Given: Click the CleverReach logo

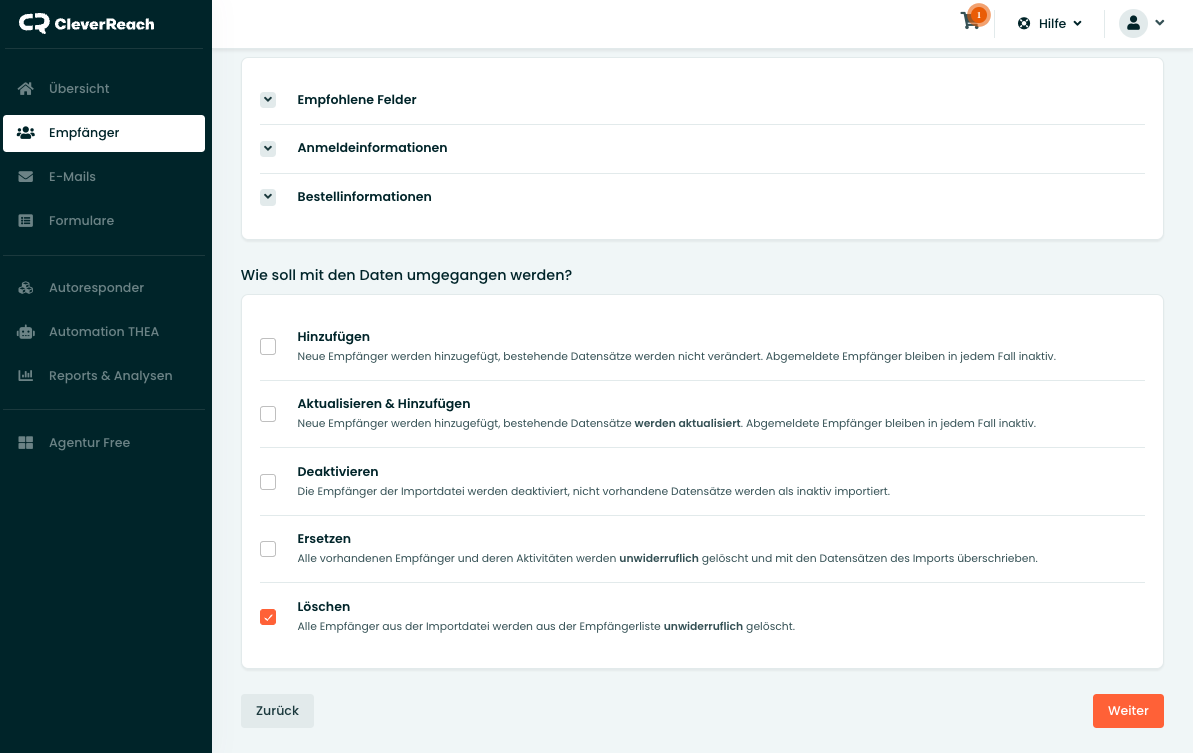Looking at the screenshot, I should [x=87, y=23].
